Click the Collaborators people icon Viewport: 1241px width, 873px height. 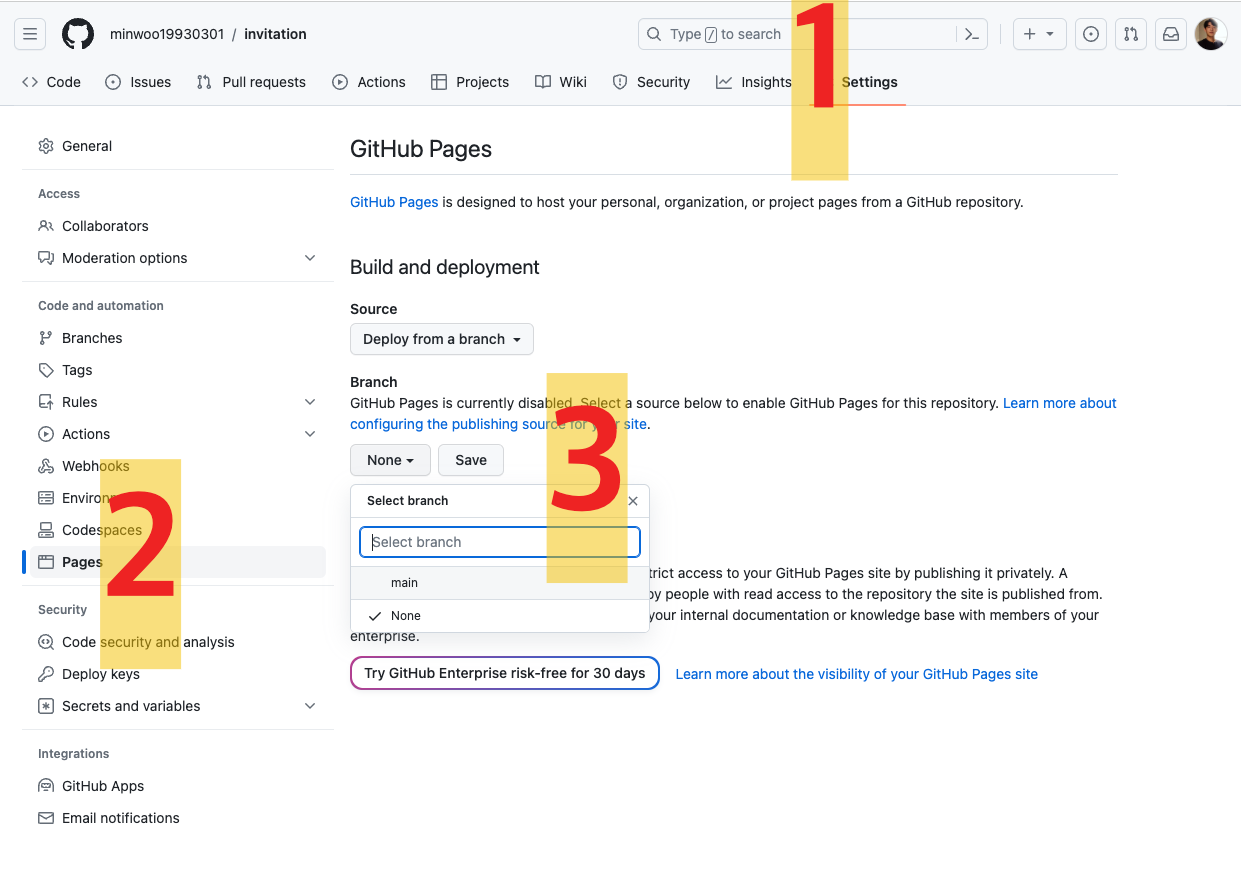coord(46,226)
